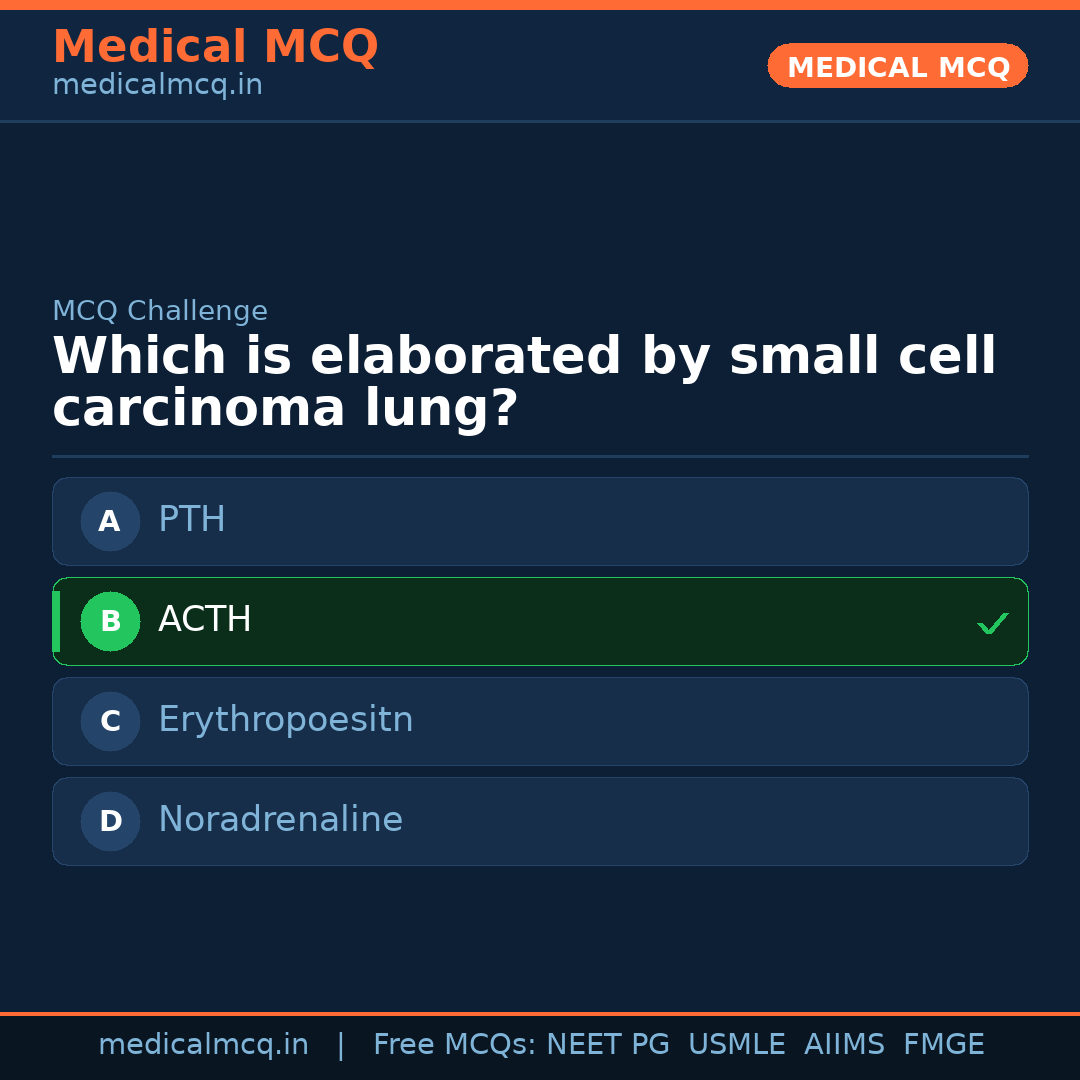This screenshot has height=1080, width=1080.
Task: Click the circular A badge beside PTH
Action: (x=110, y=521)
